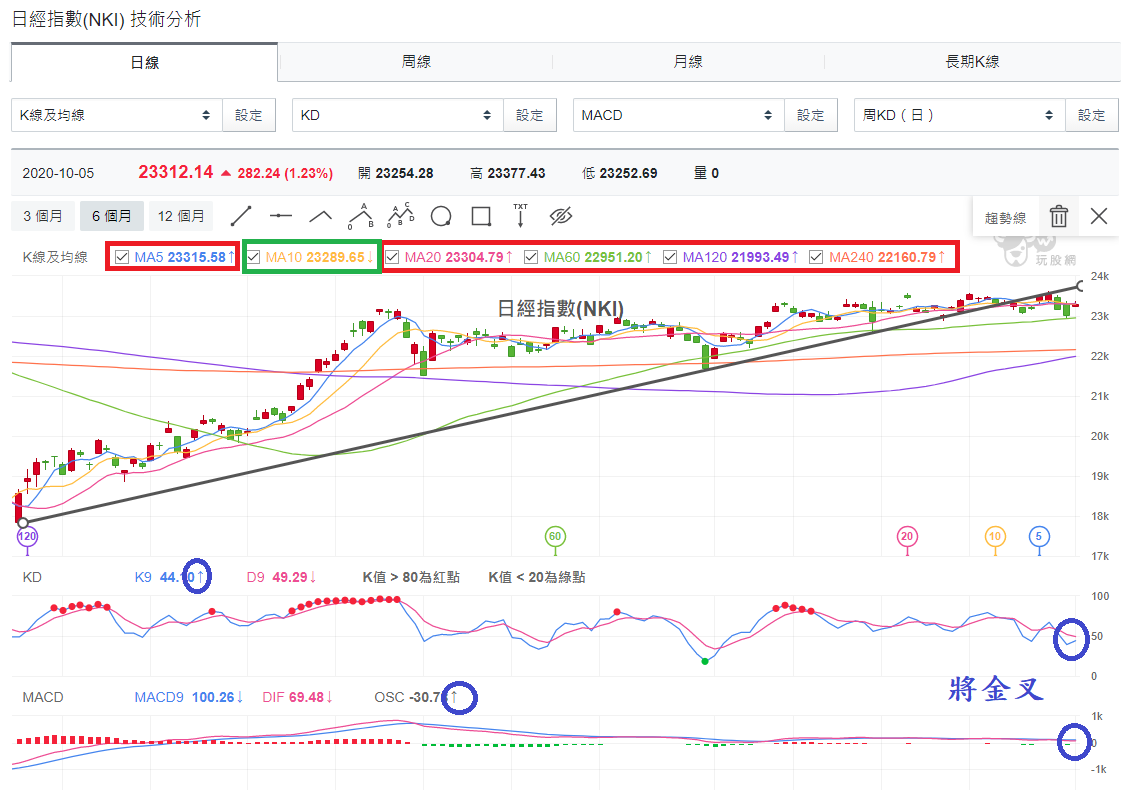
Task: Switch to the 周線 tab
Action: coord(416,62)
